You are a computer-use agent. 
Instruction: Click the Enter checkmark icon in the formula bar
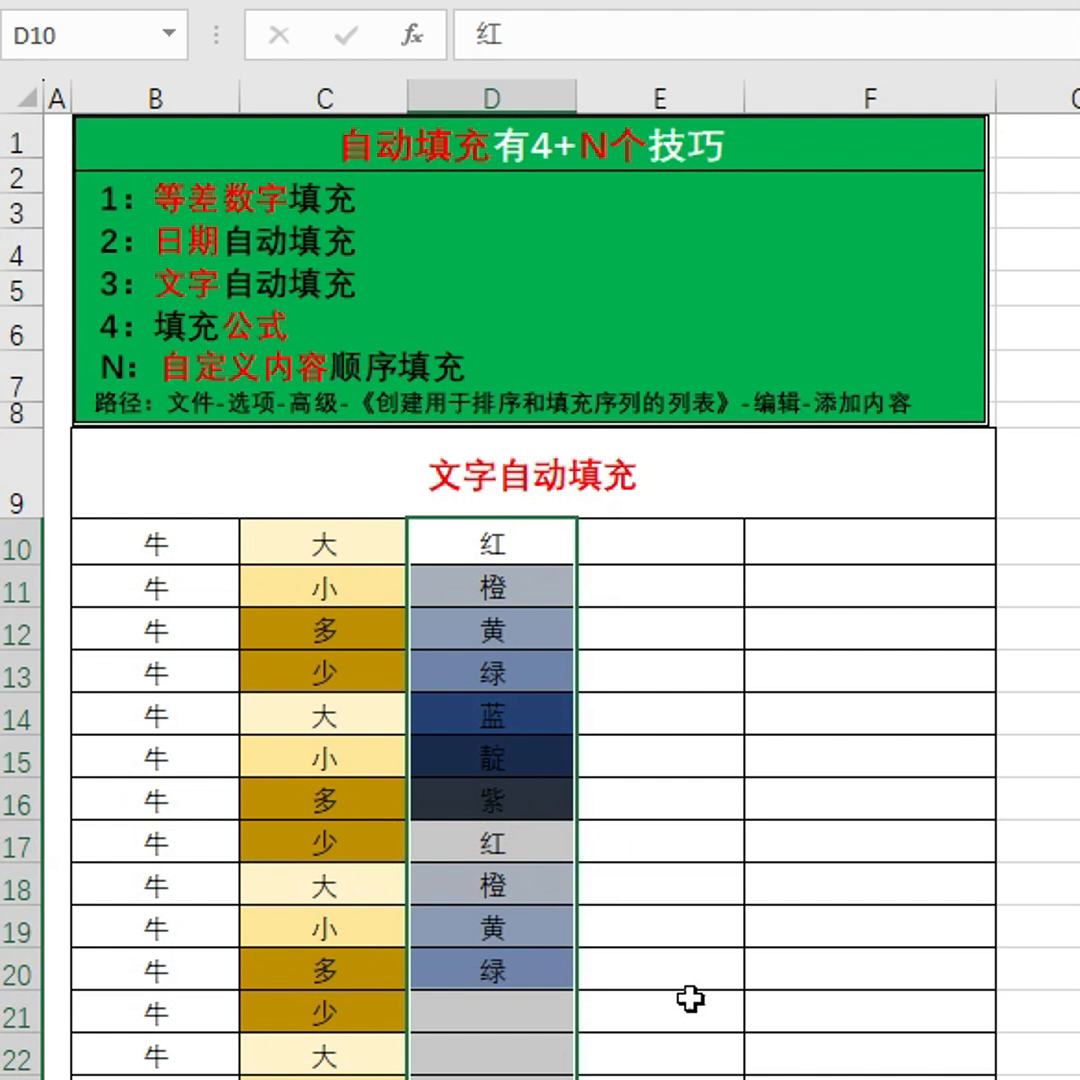pyautogui.click(x=346, y=34)
